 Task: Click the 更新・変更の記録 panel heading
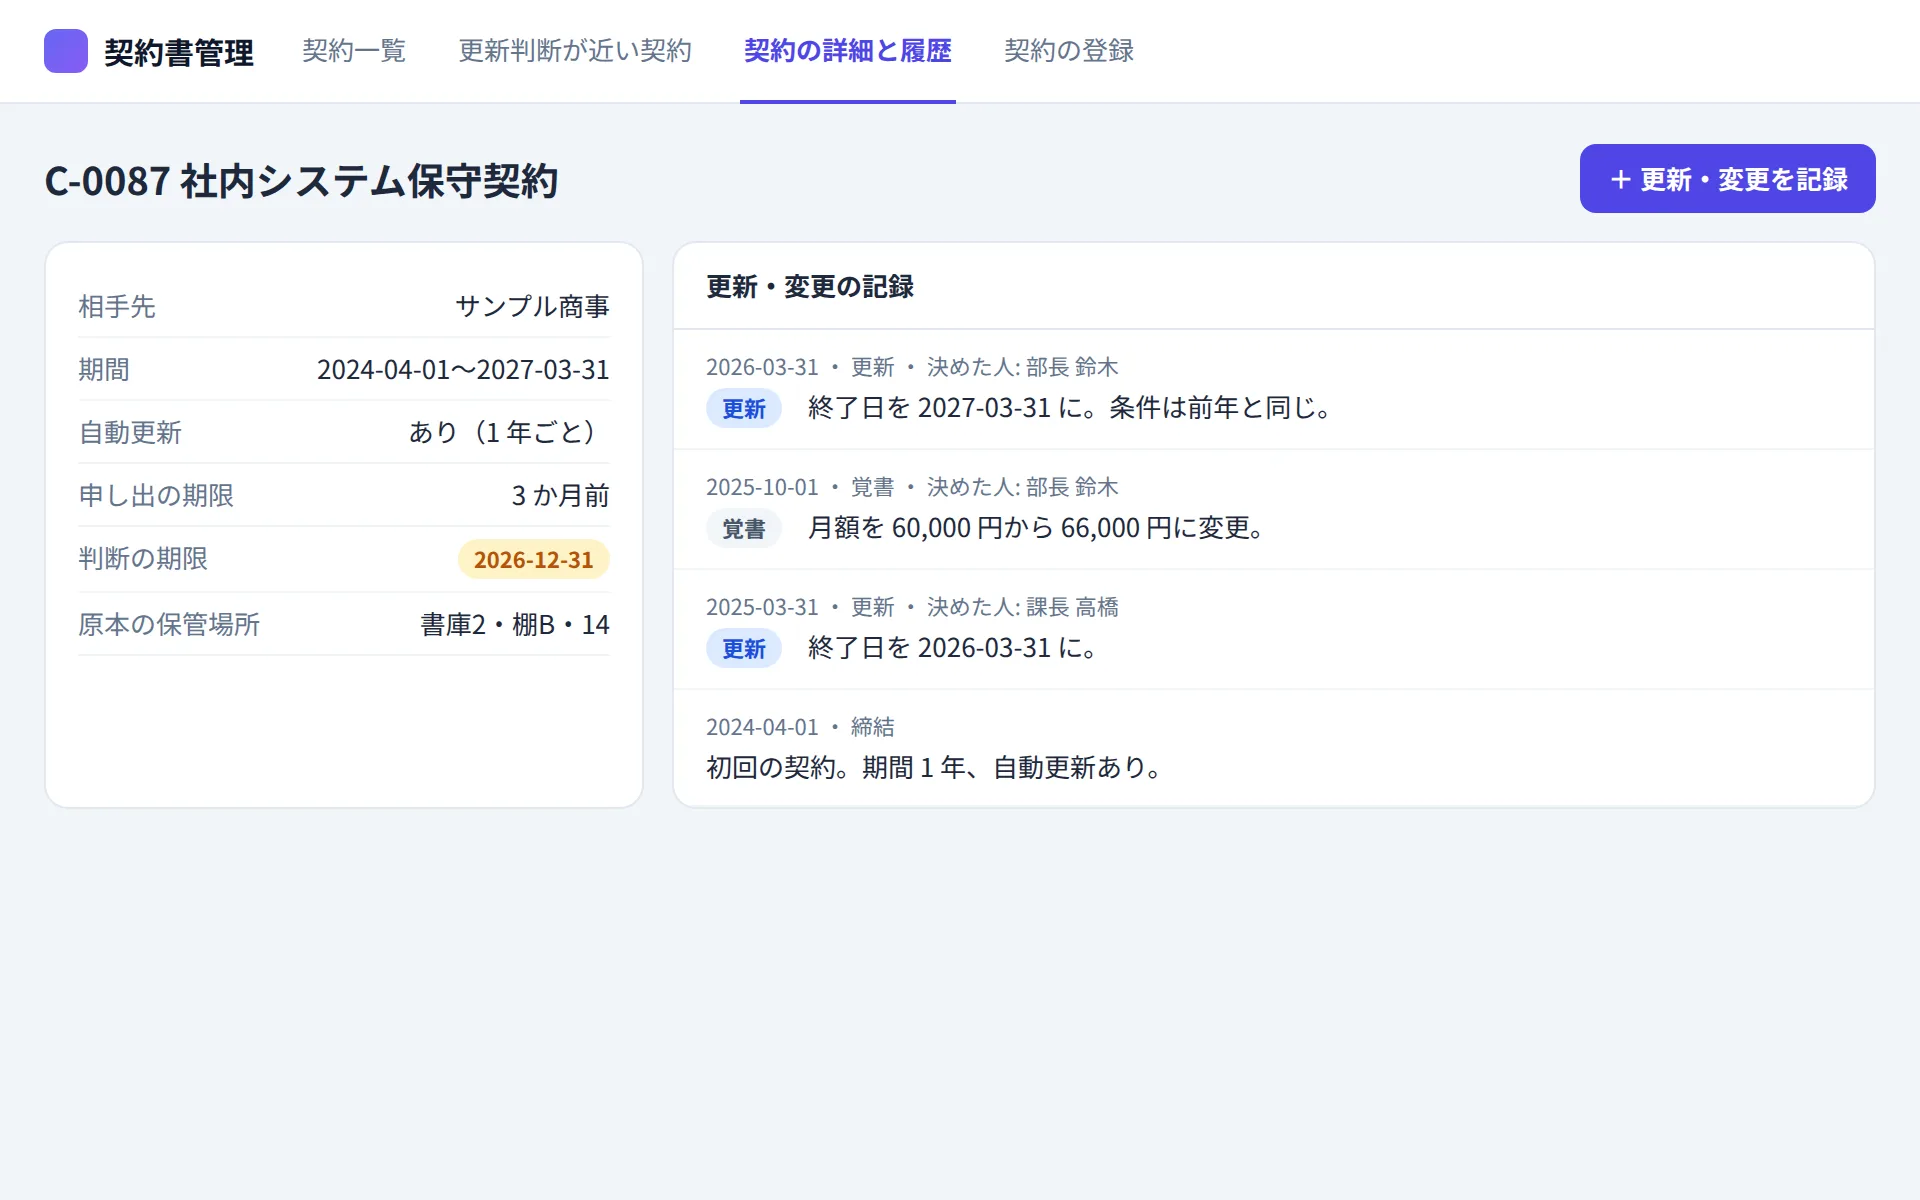point(810,287)
